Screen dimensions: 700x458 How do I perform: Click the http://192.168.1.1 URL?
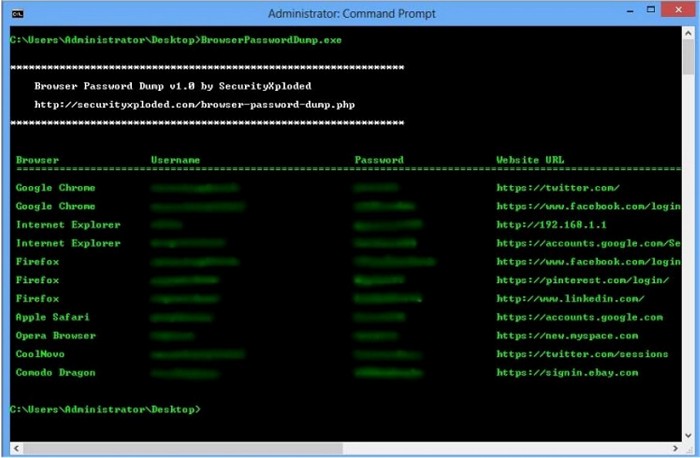coord(551,225)
